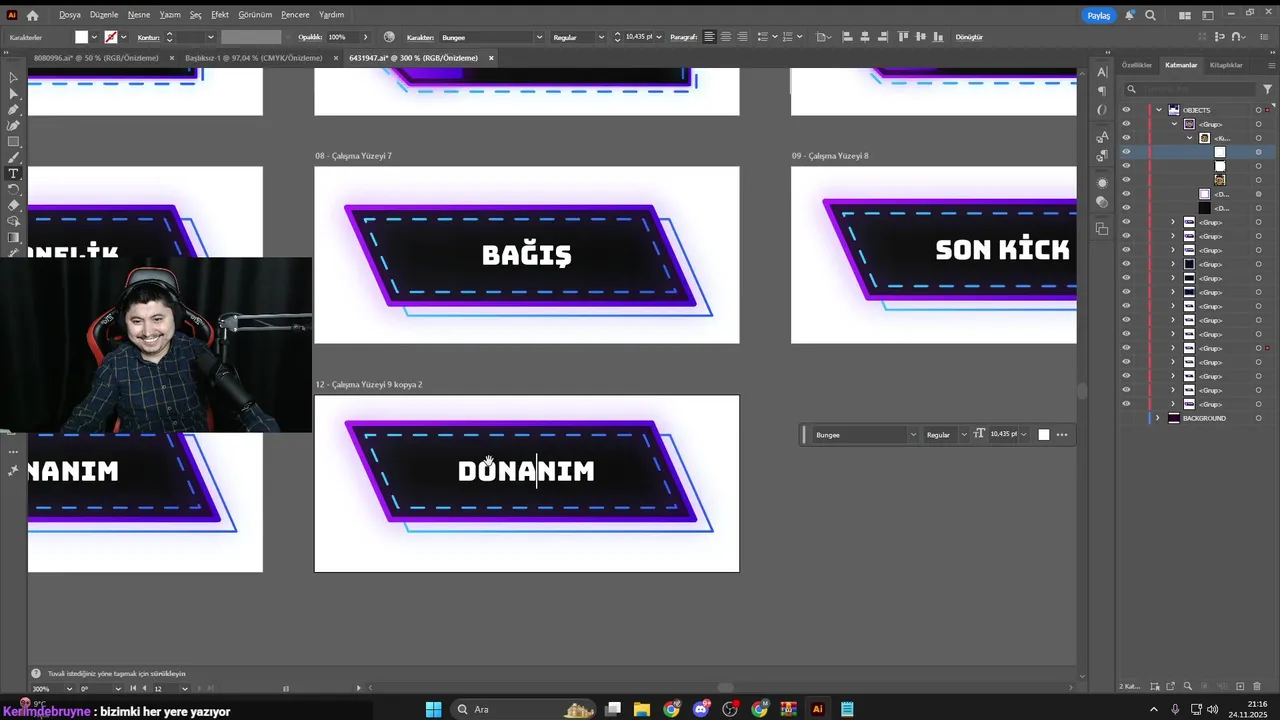This screenshot has width=1280, height=720.
Task: Click the stroke color swatch in control bar
Action: coord(111,37)
